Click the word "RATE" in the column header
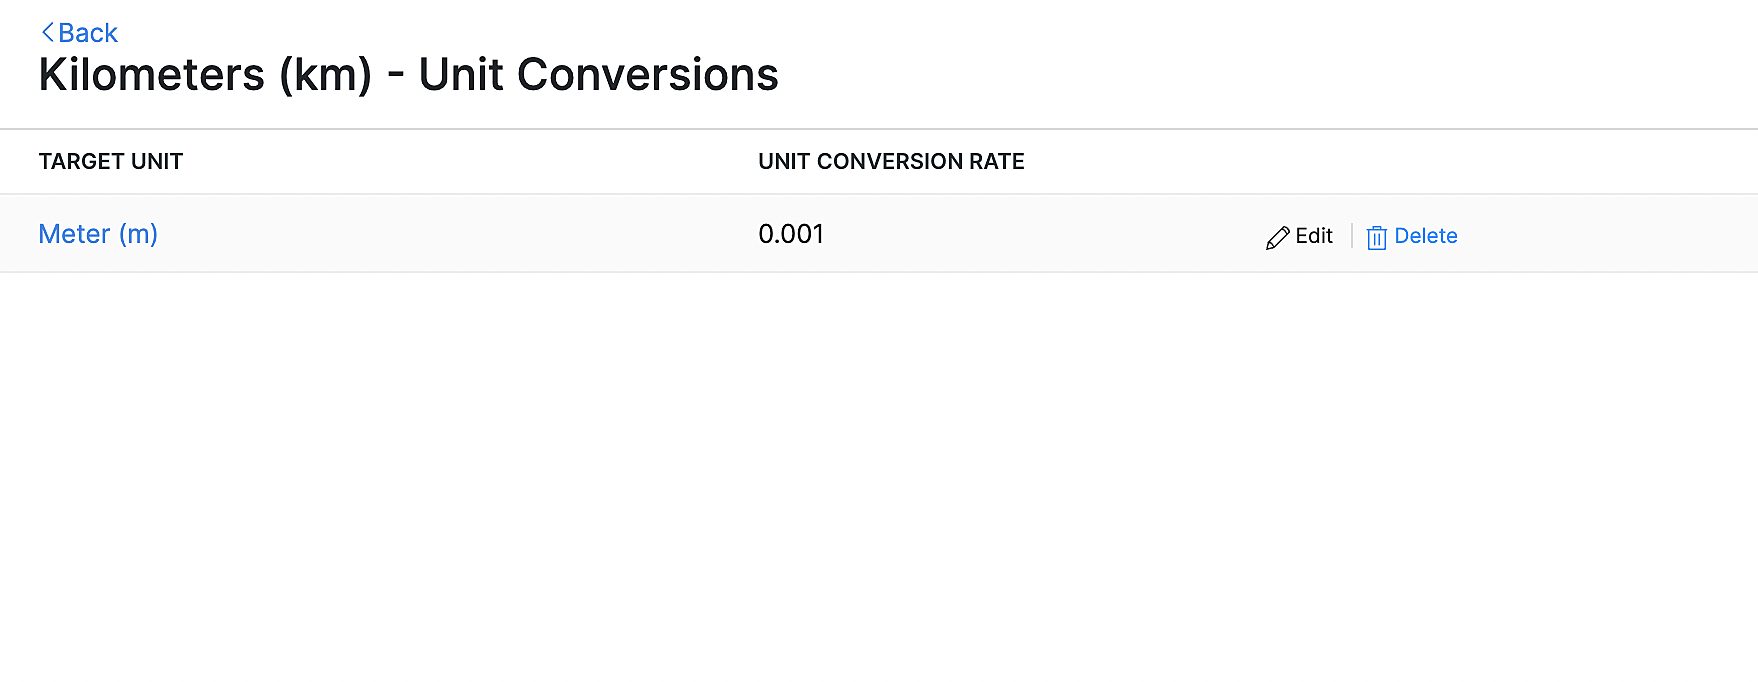1758x682 pixels. pos(997,162)
